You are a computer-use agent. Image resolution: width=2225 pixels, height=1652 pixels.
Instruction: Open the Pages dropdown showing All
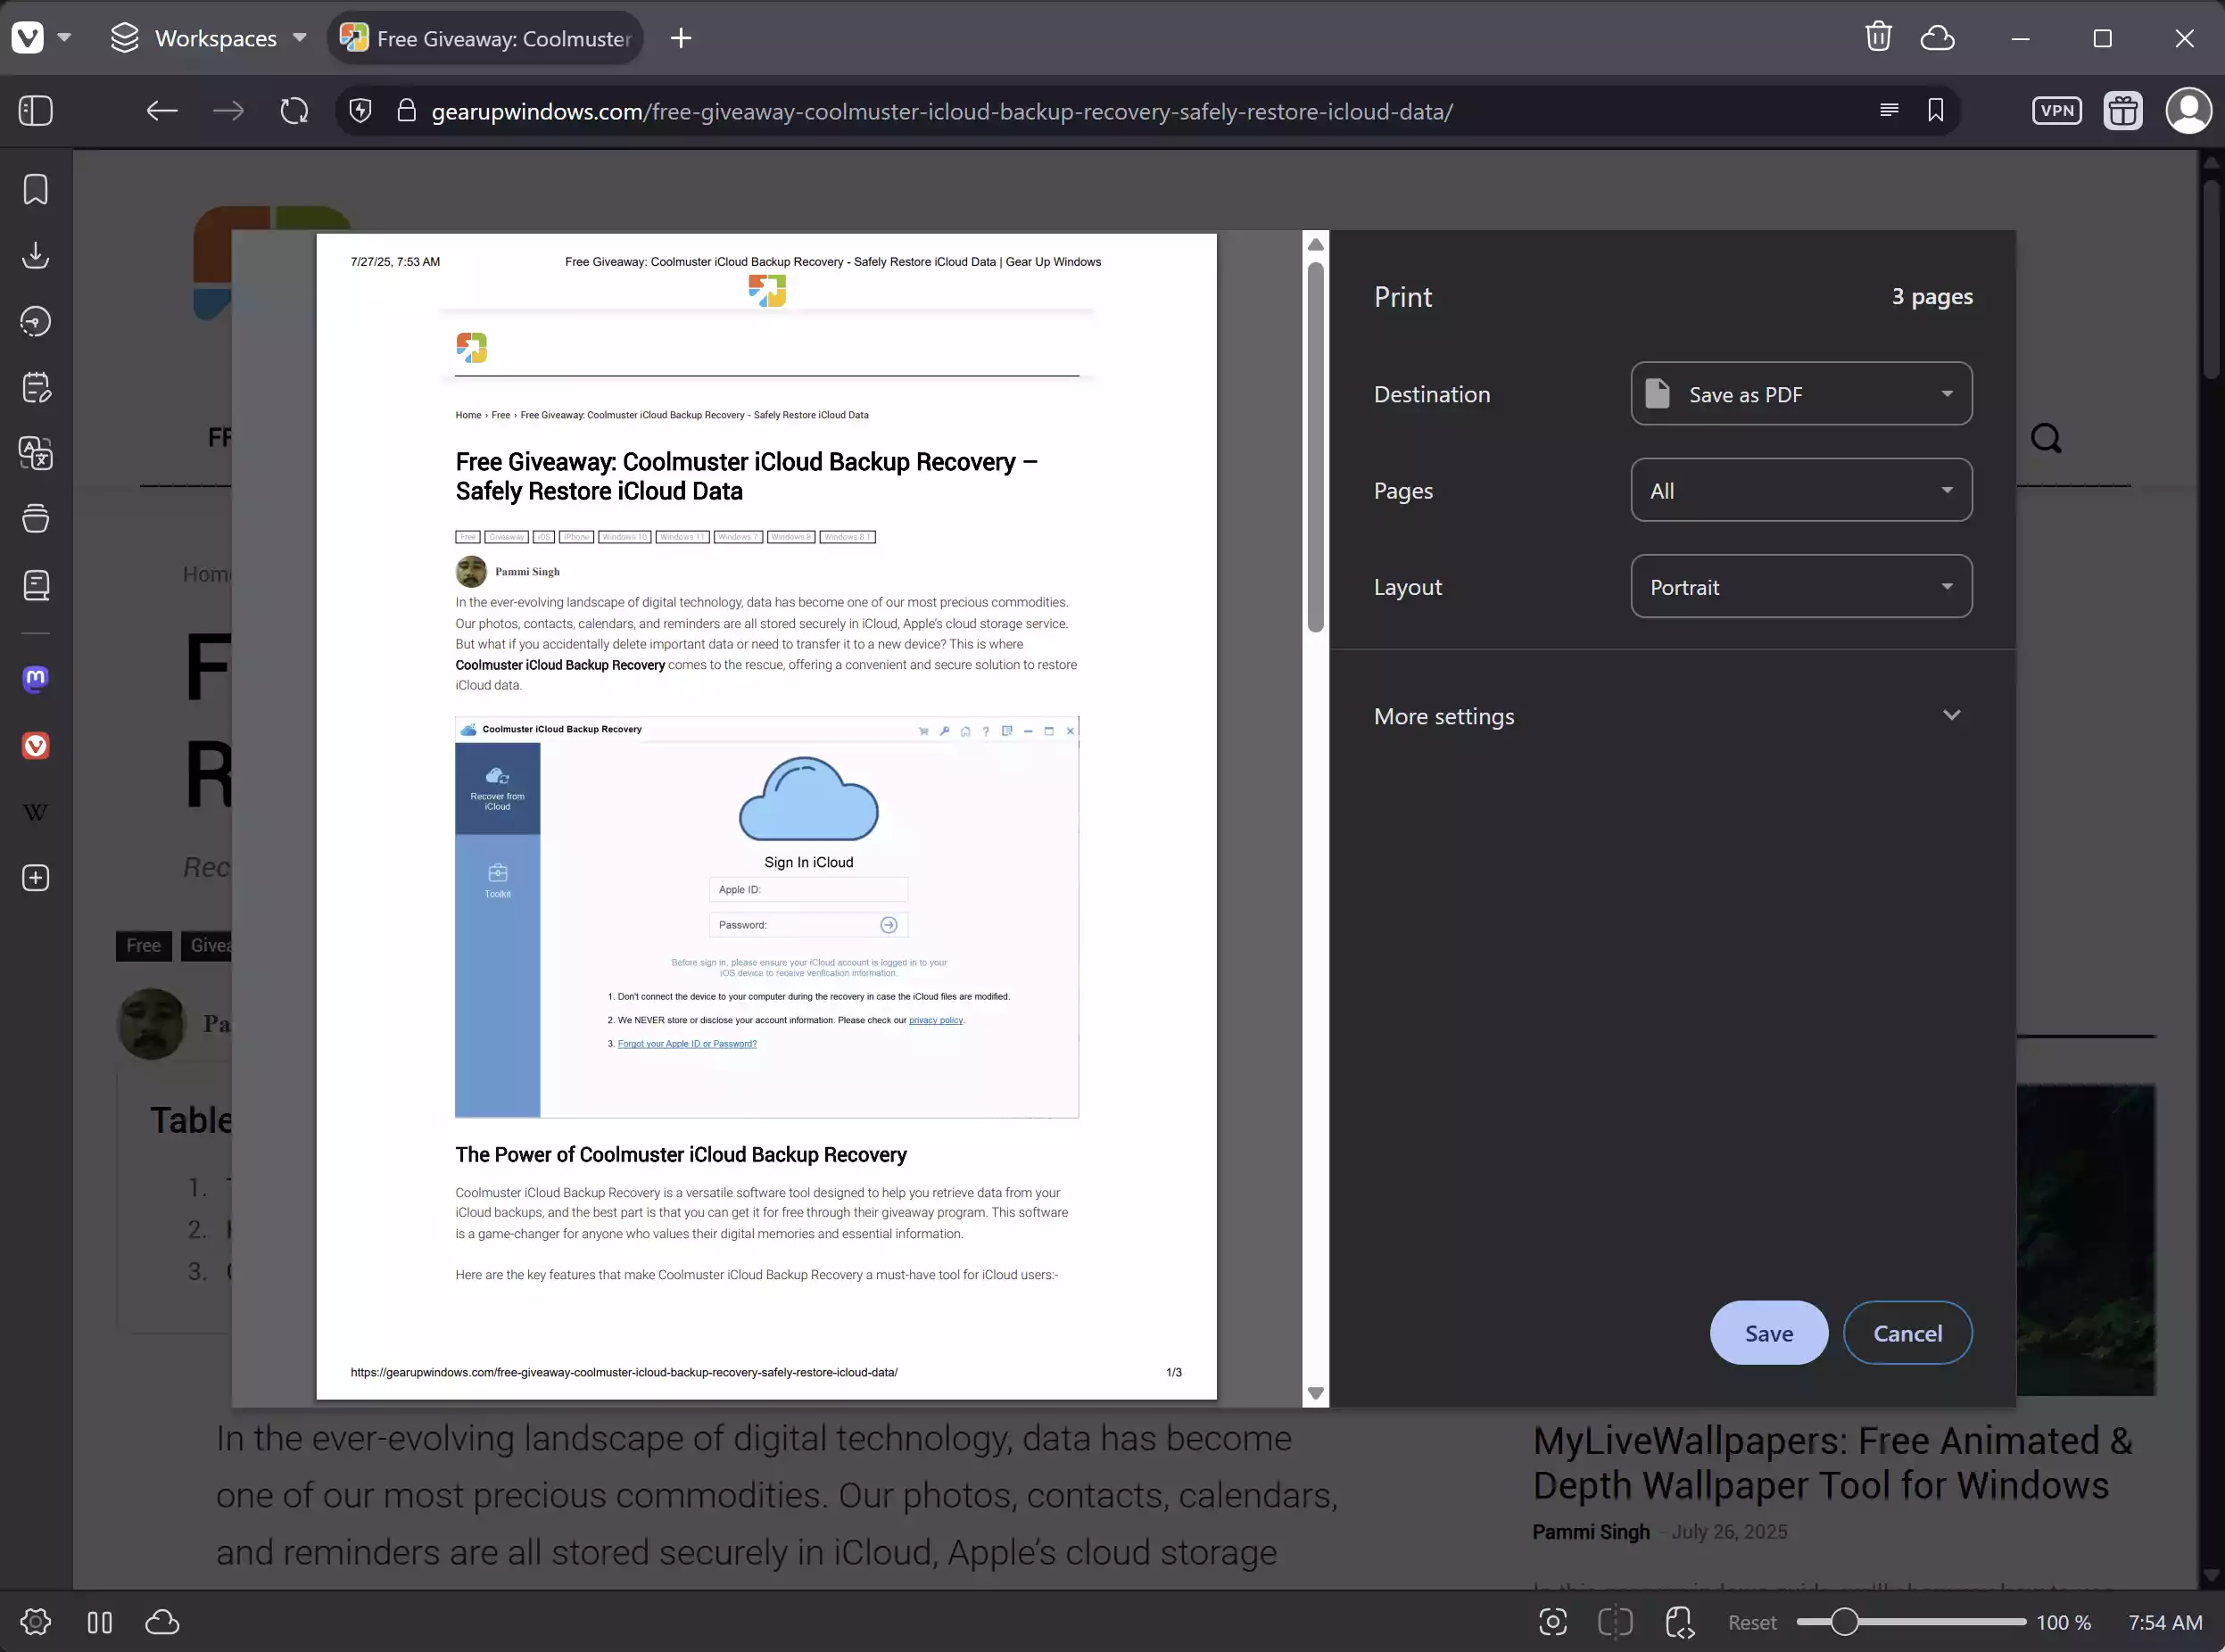point(1799,490)
